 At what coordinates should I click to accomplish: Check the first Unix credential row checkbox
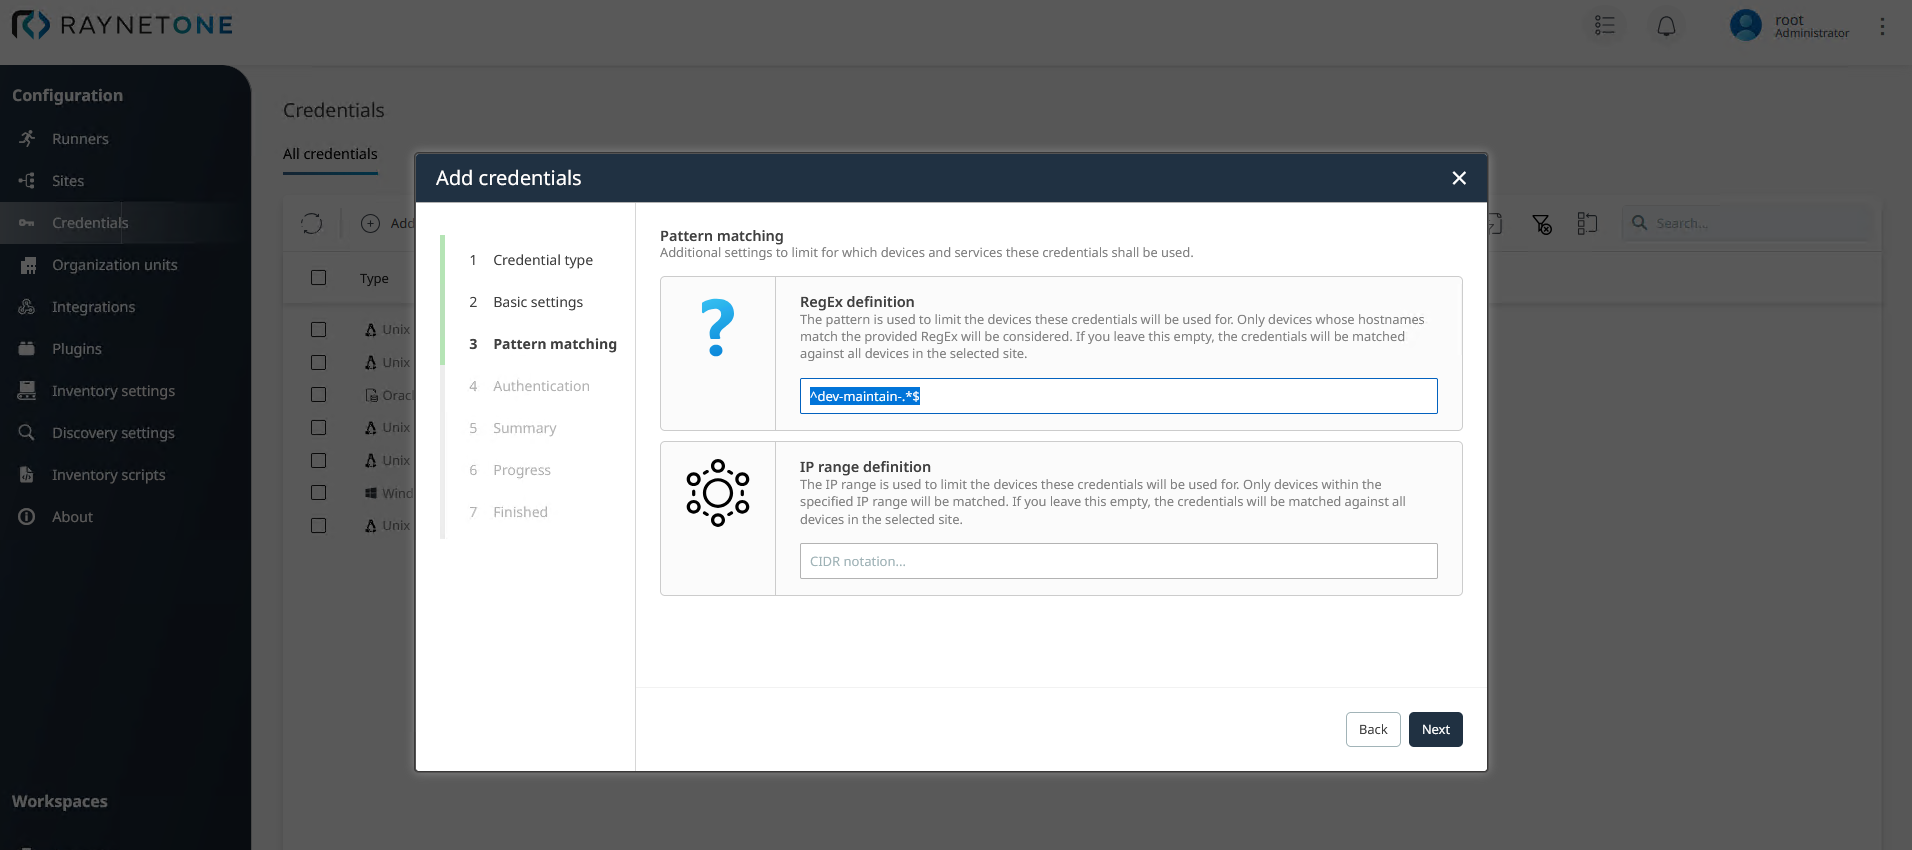pos(318,329)
